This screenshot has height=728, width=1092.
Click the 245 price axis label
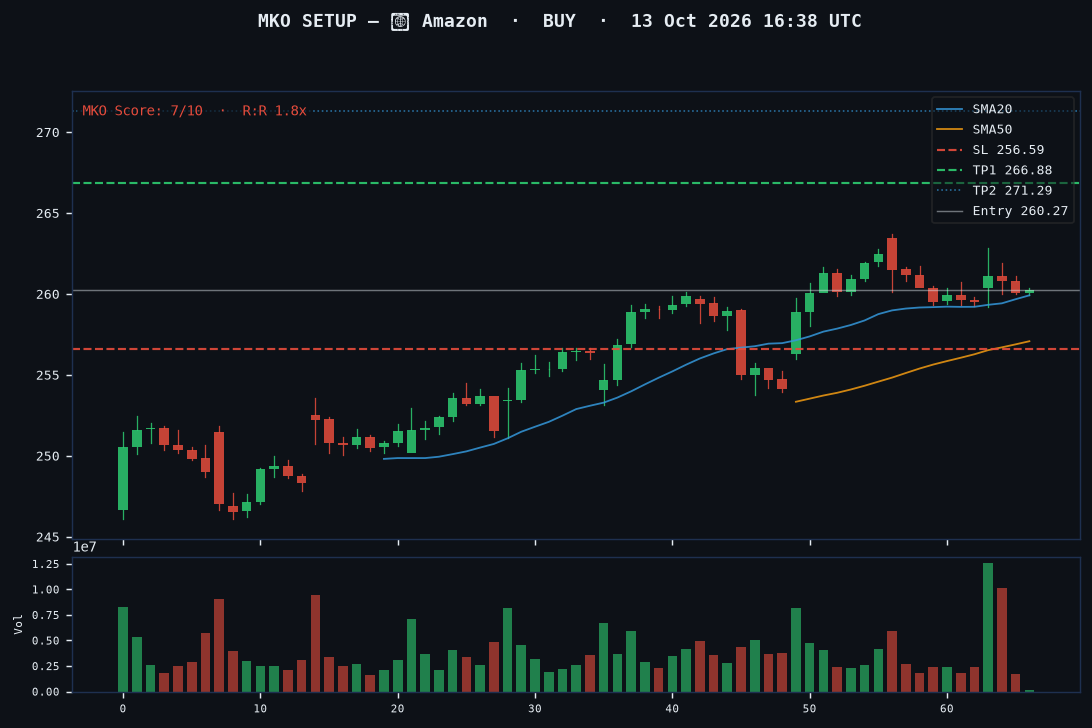(x=47, y=537)
